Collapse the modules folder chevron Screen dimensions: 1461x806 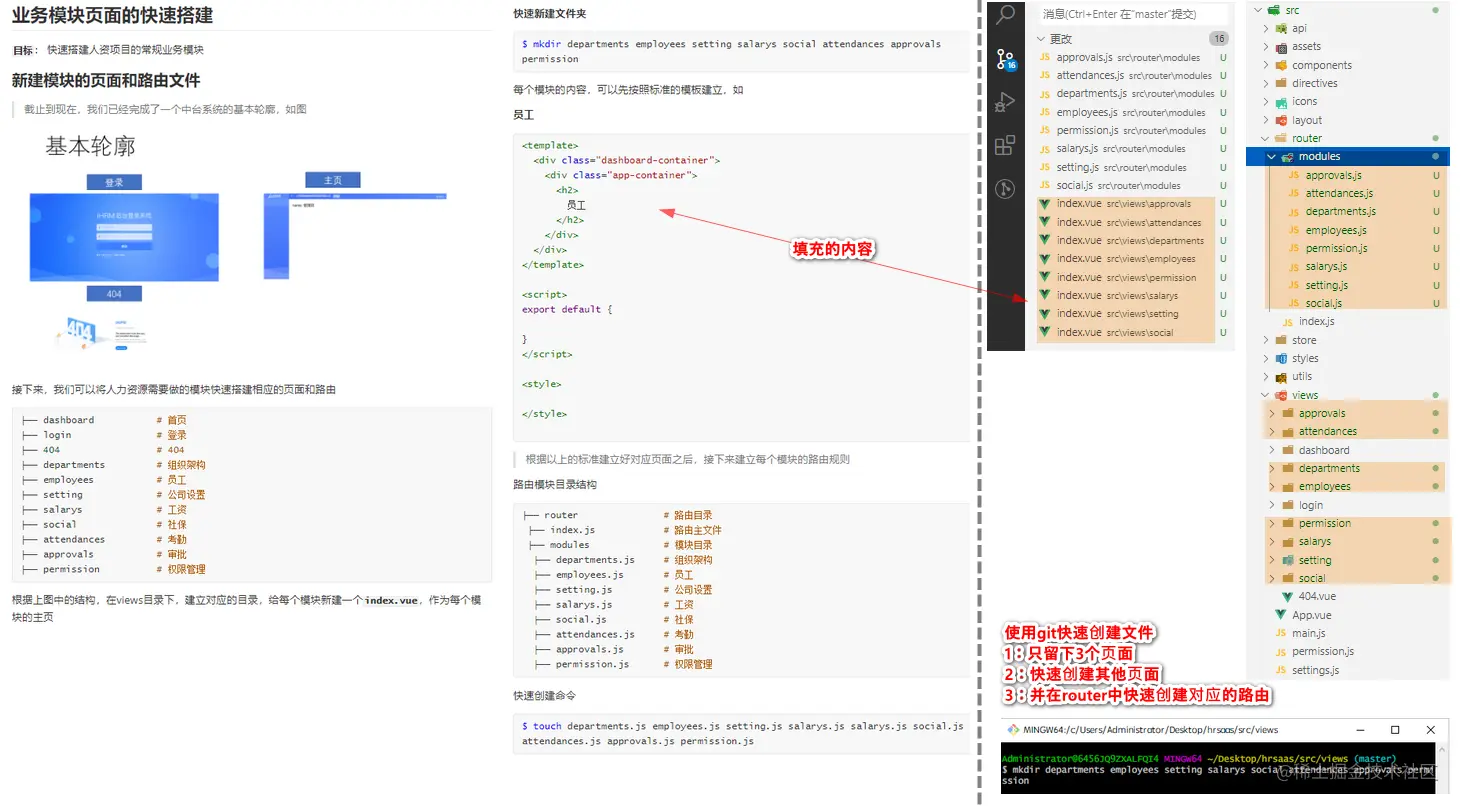(1272, 157)
